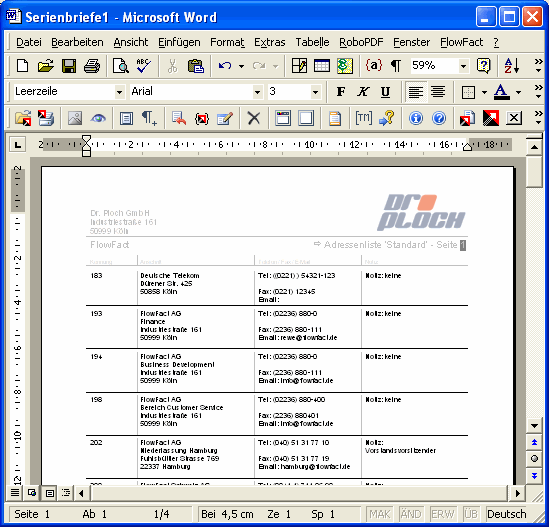The width and height of the screenshot is (549, 527).
Task: Click the ruler tab type selector
Action: pos(18,145)
